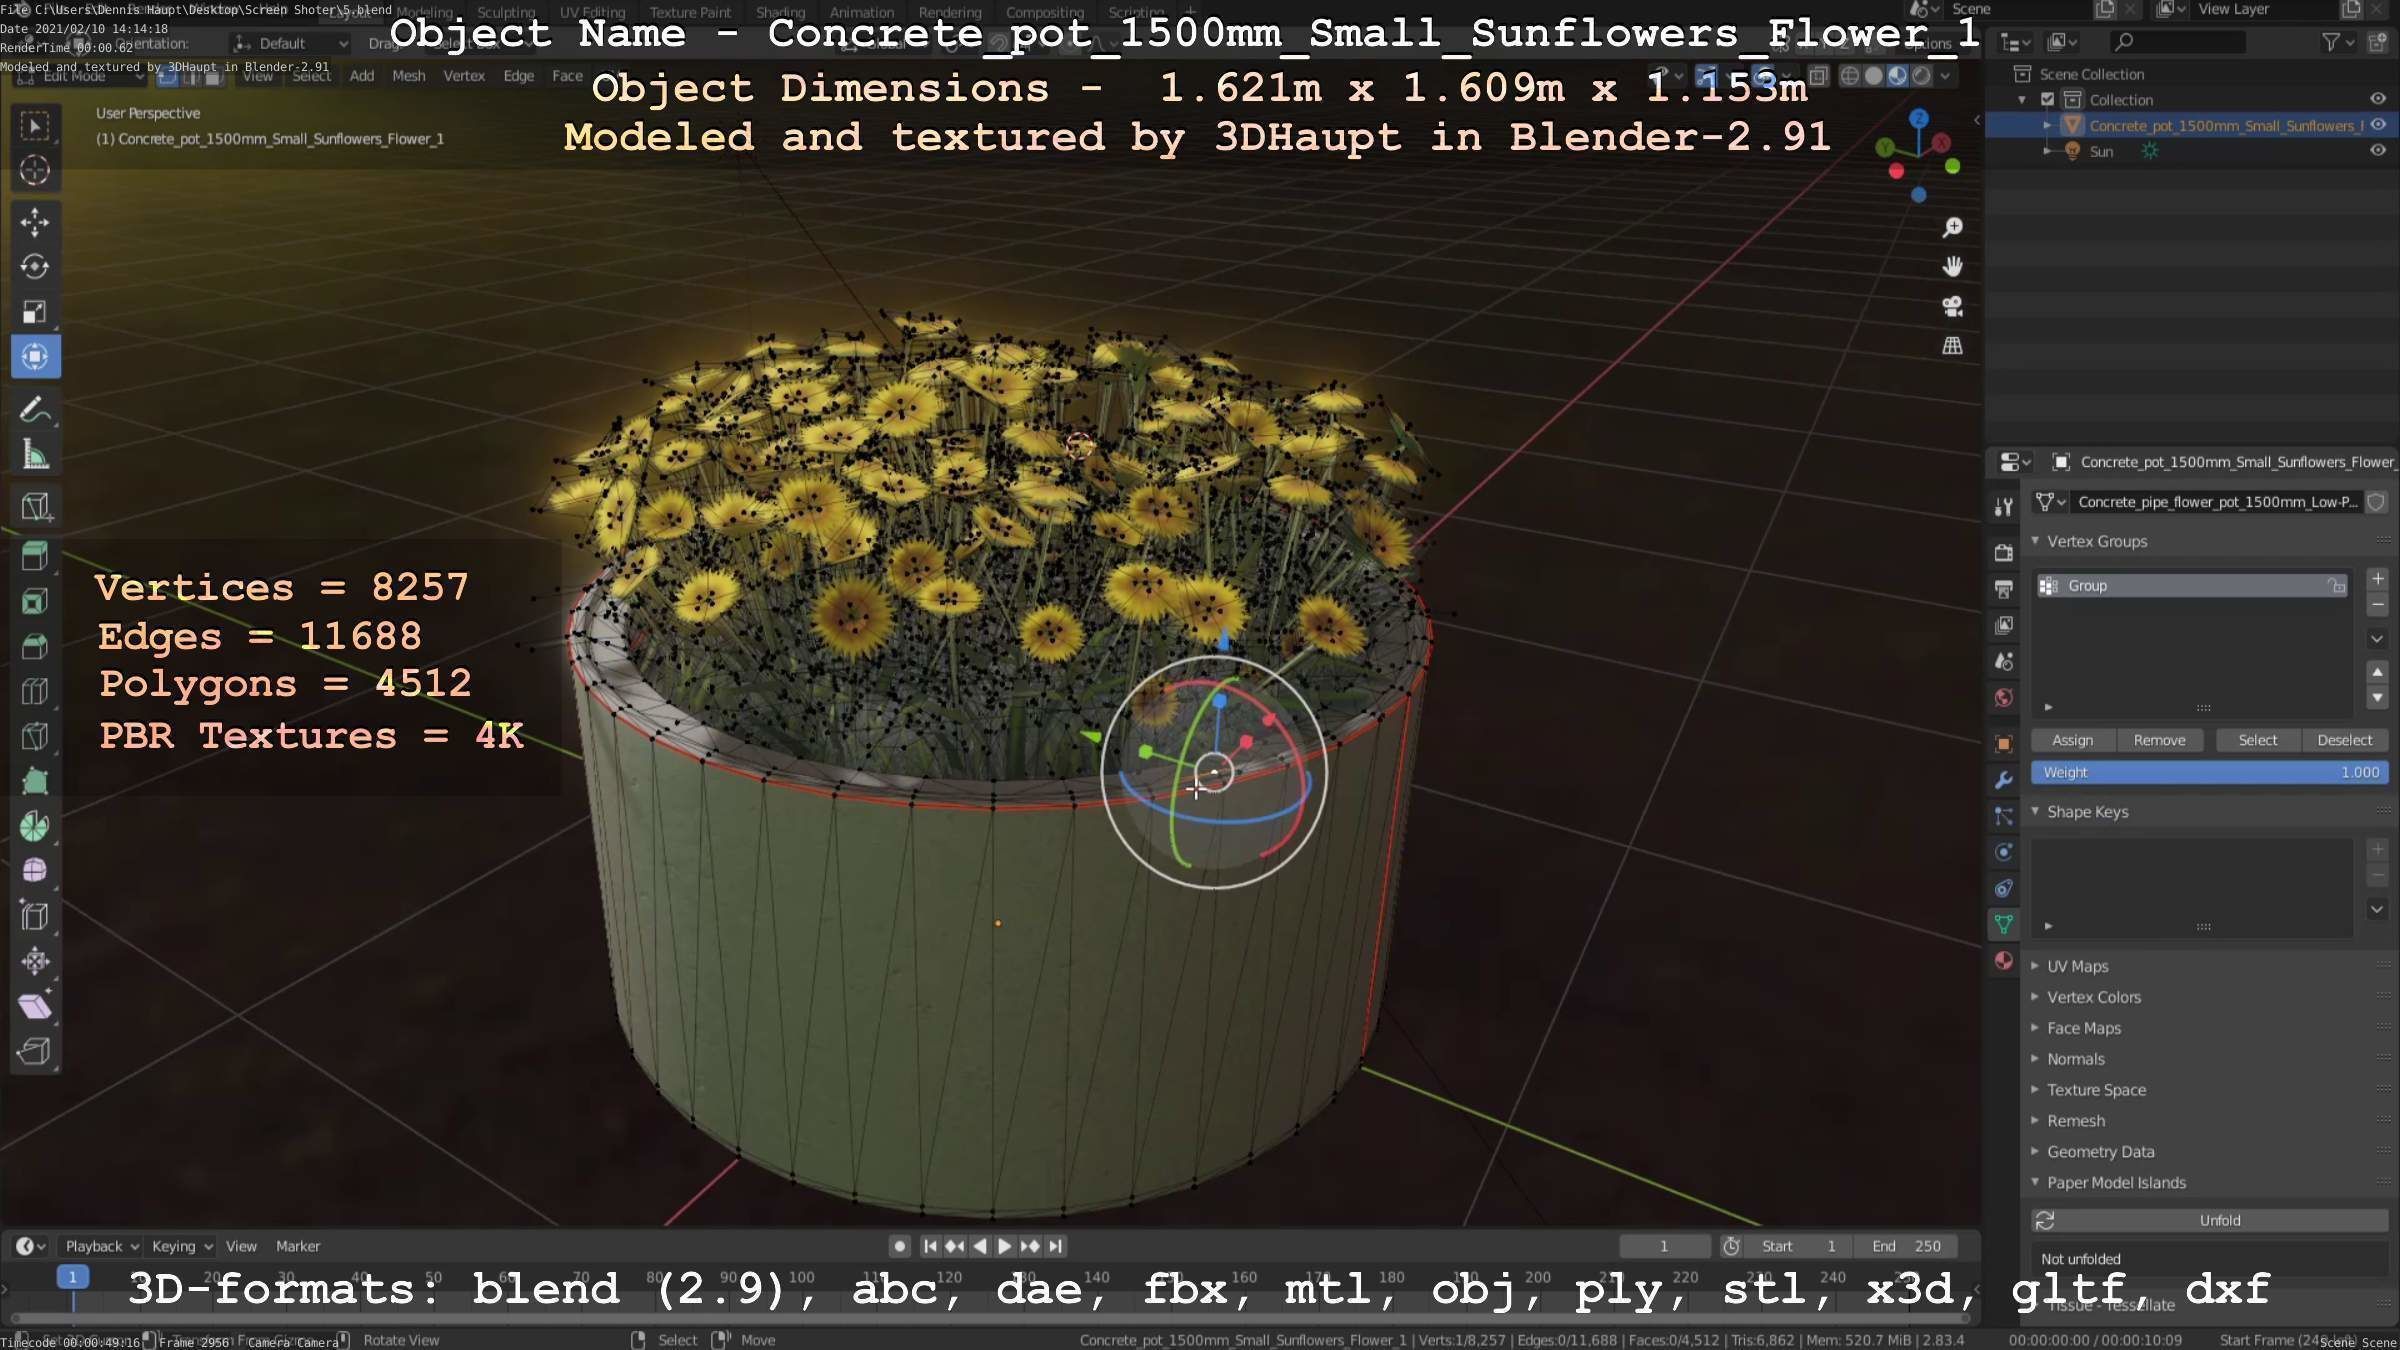The width and height of the screenshot is (2400, 1350).
Task: Open vertex group specials dropdown arrow
Action: tap(2377, 639)
